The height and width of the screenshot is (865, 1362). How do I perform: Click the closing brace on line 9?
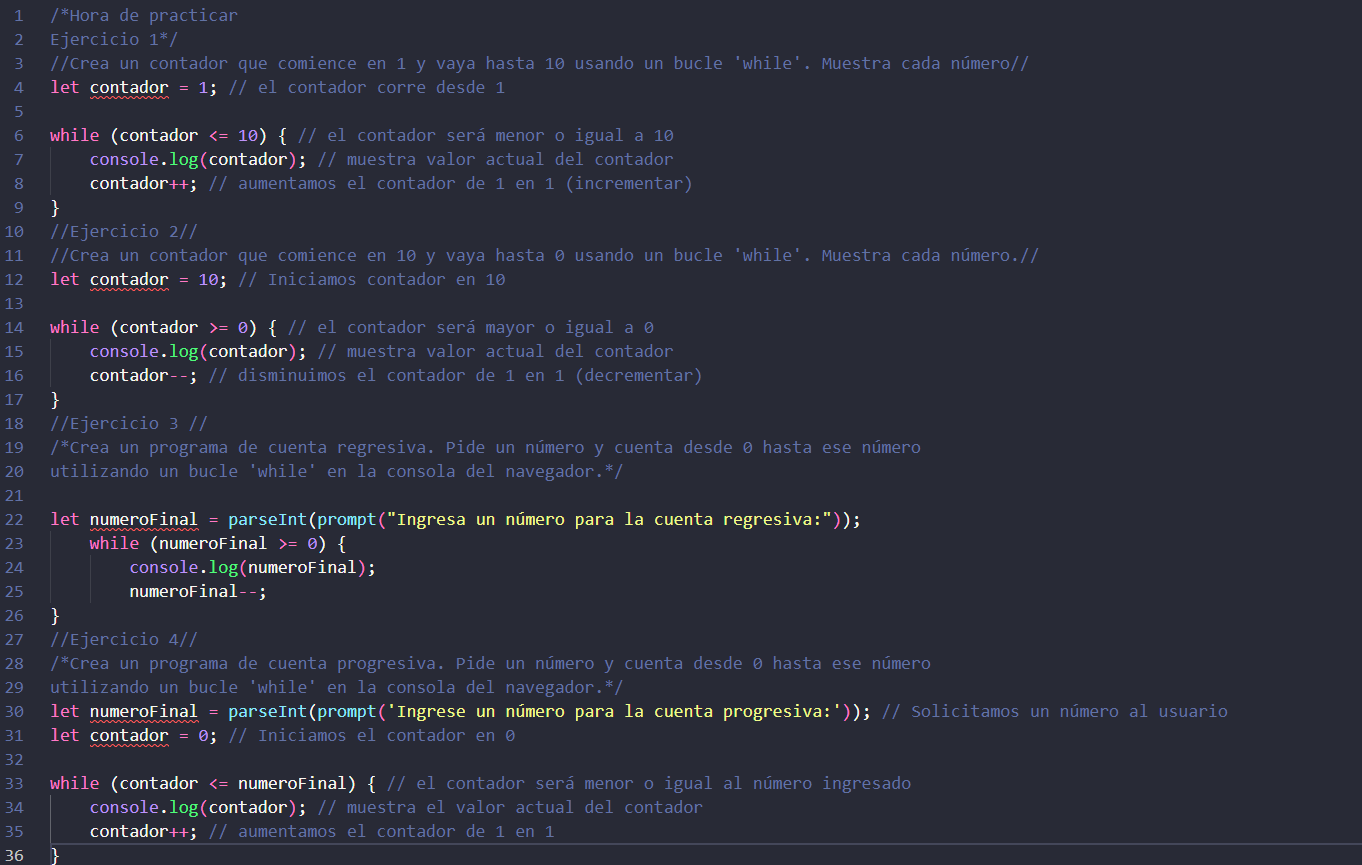pos(55,207)
